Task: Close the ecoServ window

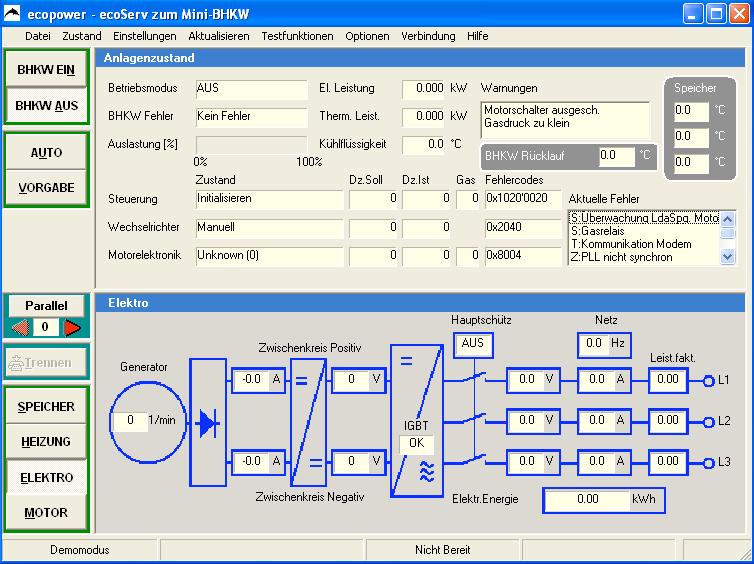Action: point(739,14)
